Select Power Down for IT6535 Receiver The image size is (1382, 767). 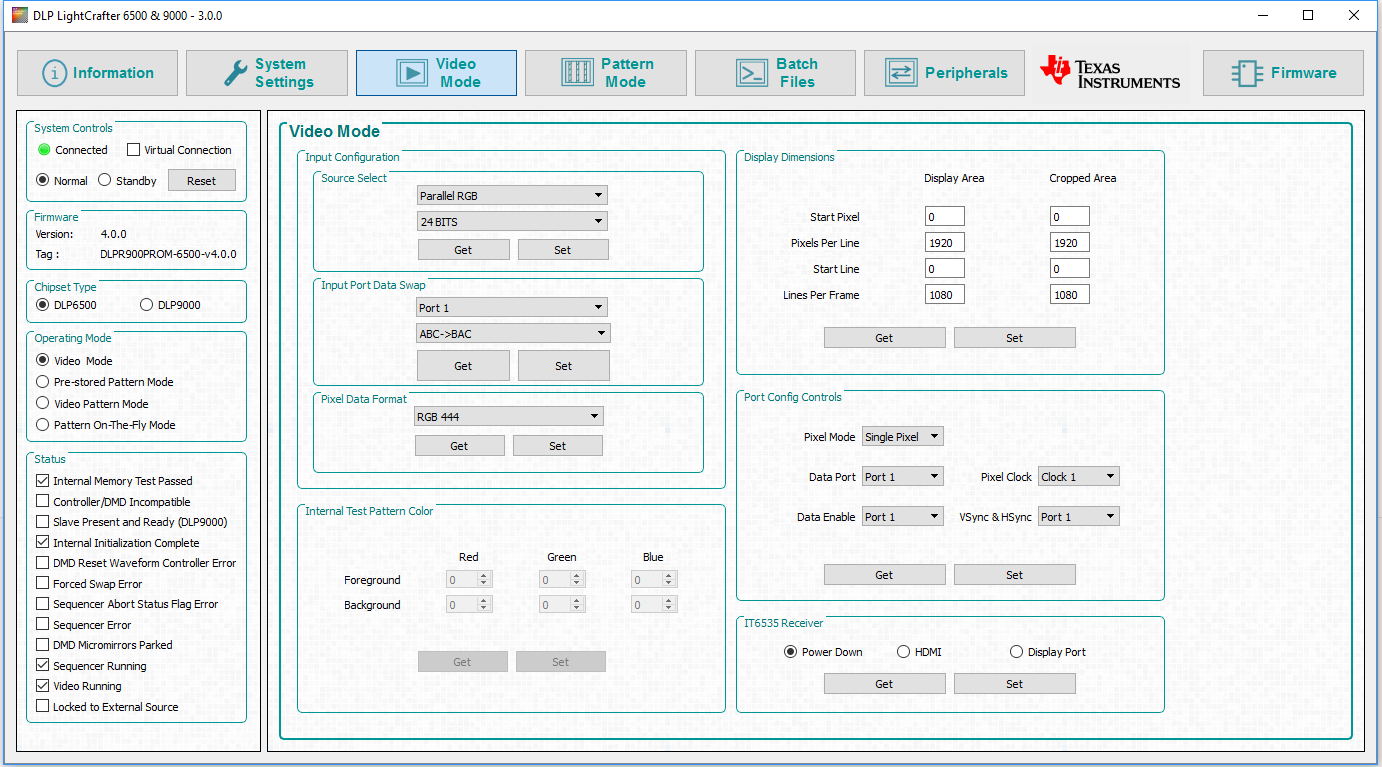791,652
